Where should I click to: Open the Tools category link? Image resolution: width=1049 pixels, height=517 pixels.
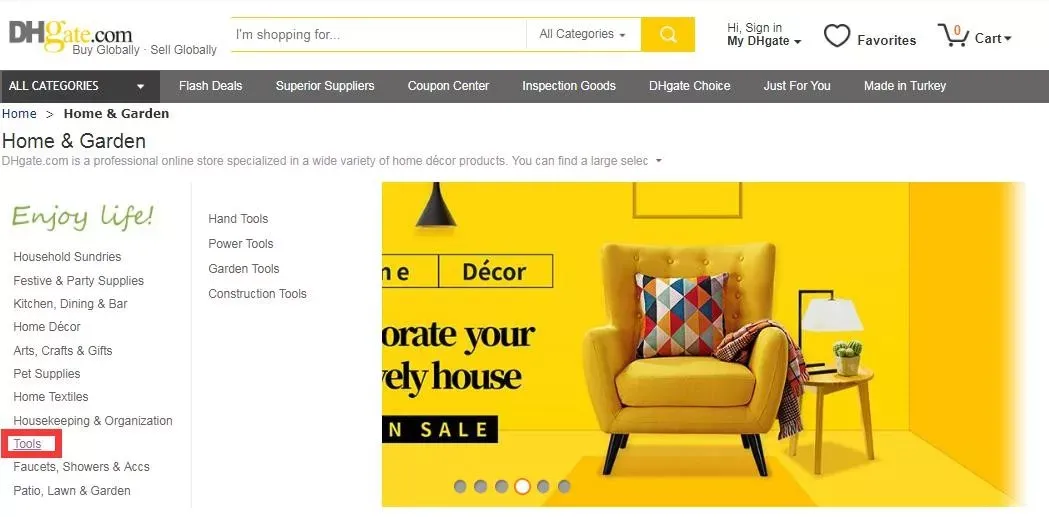click(x=27, y=443)
